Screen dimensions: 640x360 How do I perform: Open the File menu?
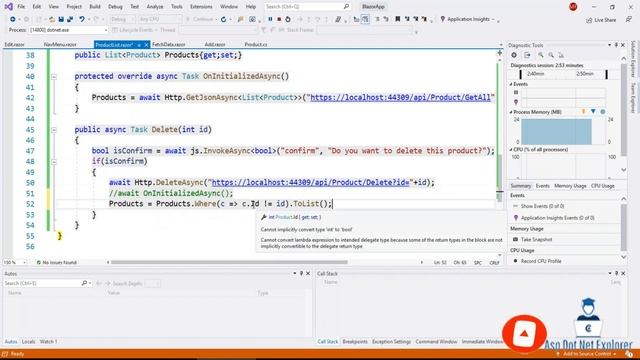21,7
